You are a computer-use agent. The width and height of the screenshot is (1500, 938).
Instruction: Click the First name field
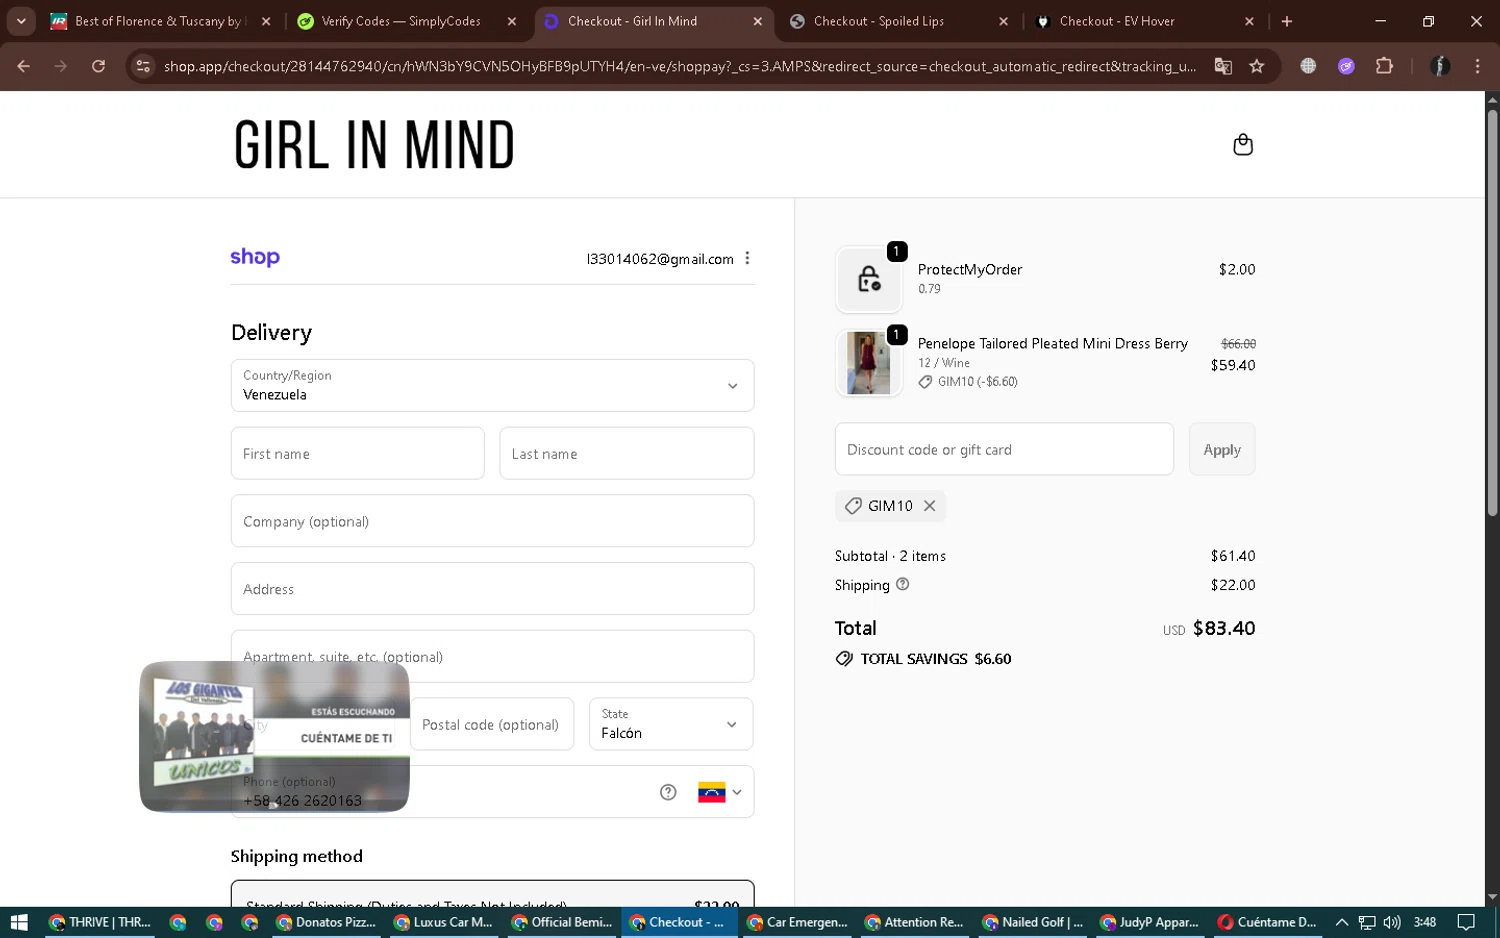pyautogui.click(x=358, y=453)
